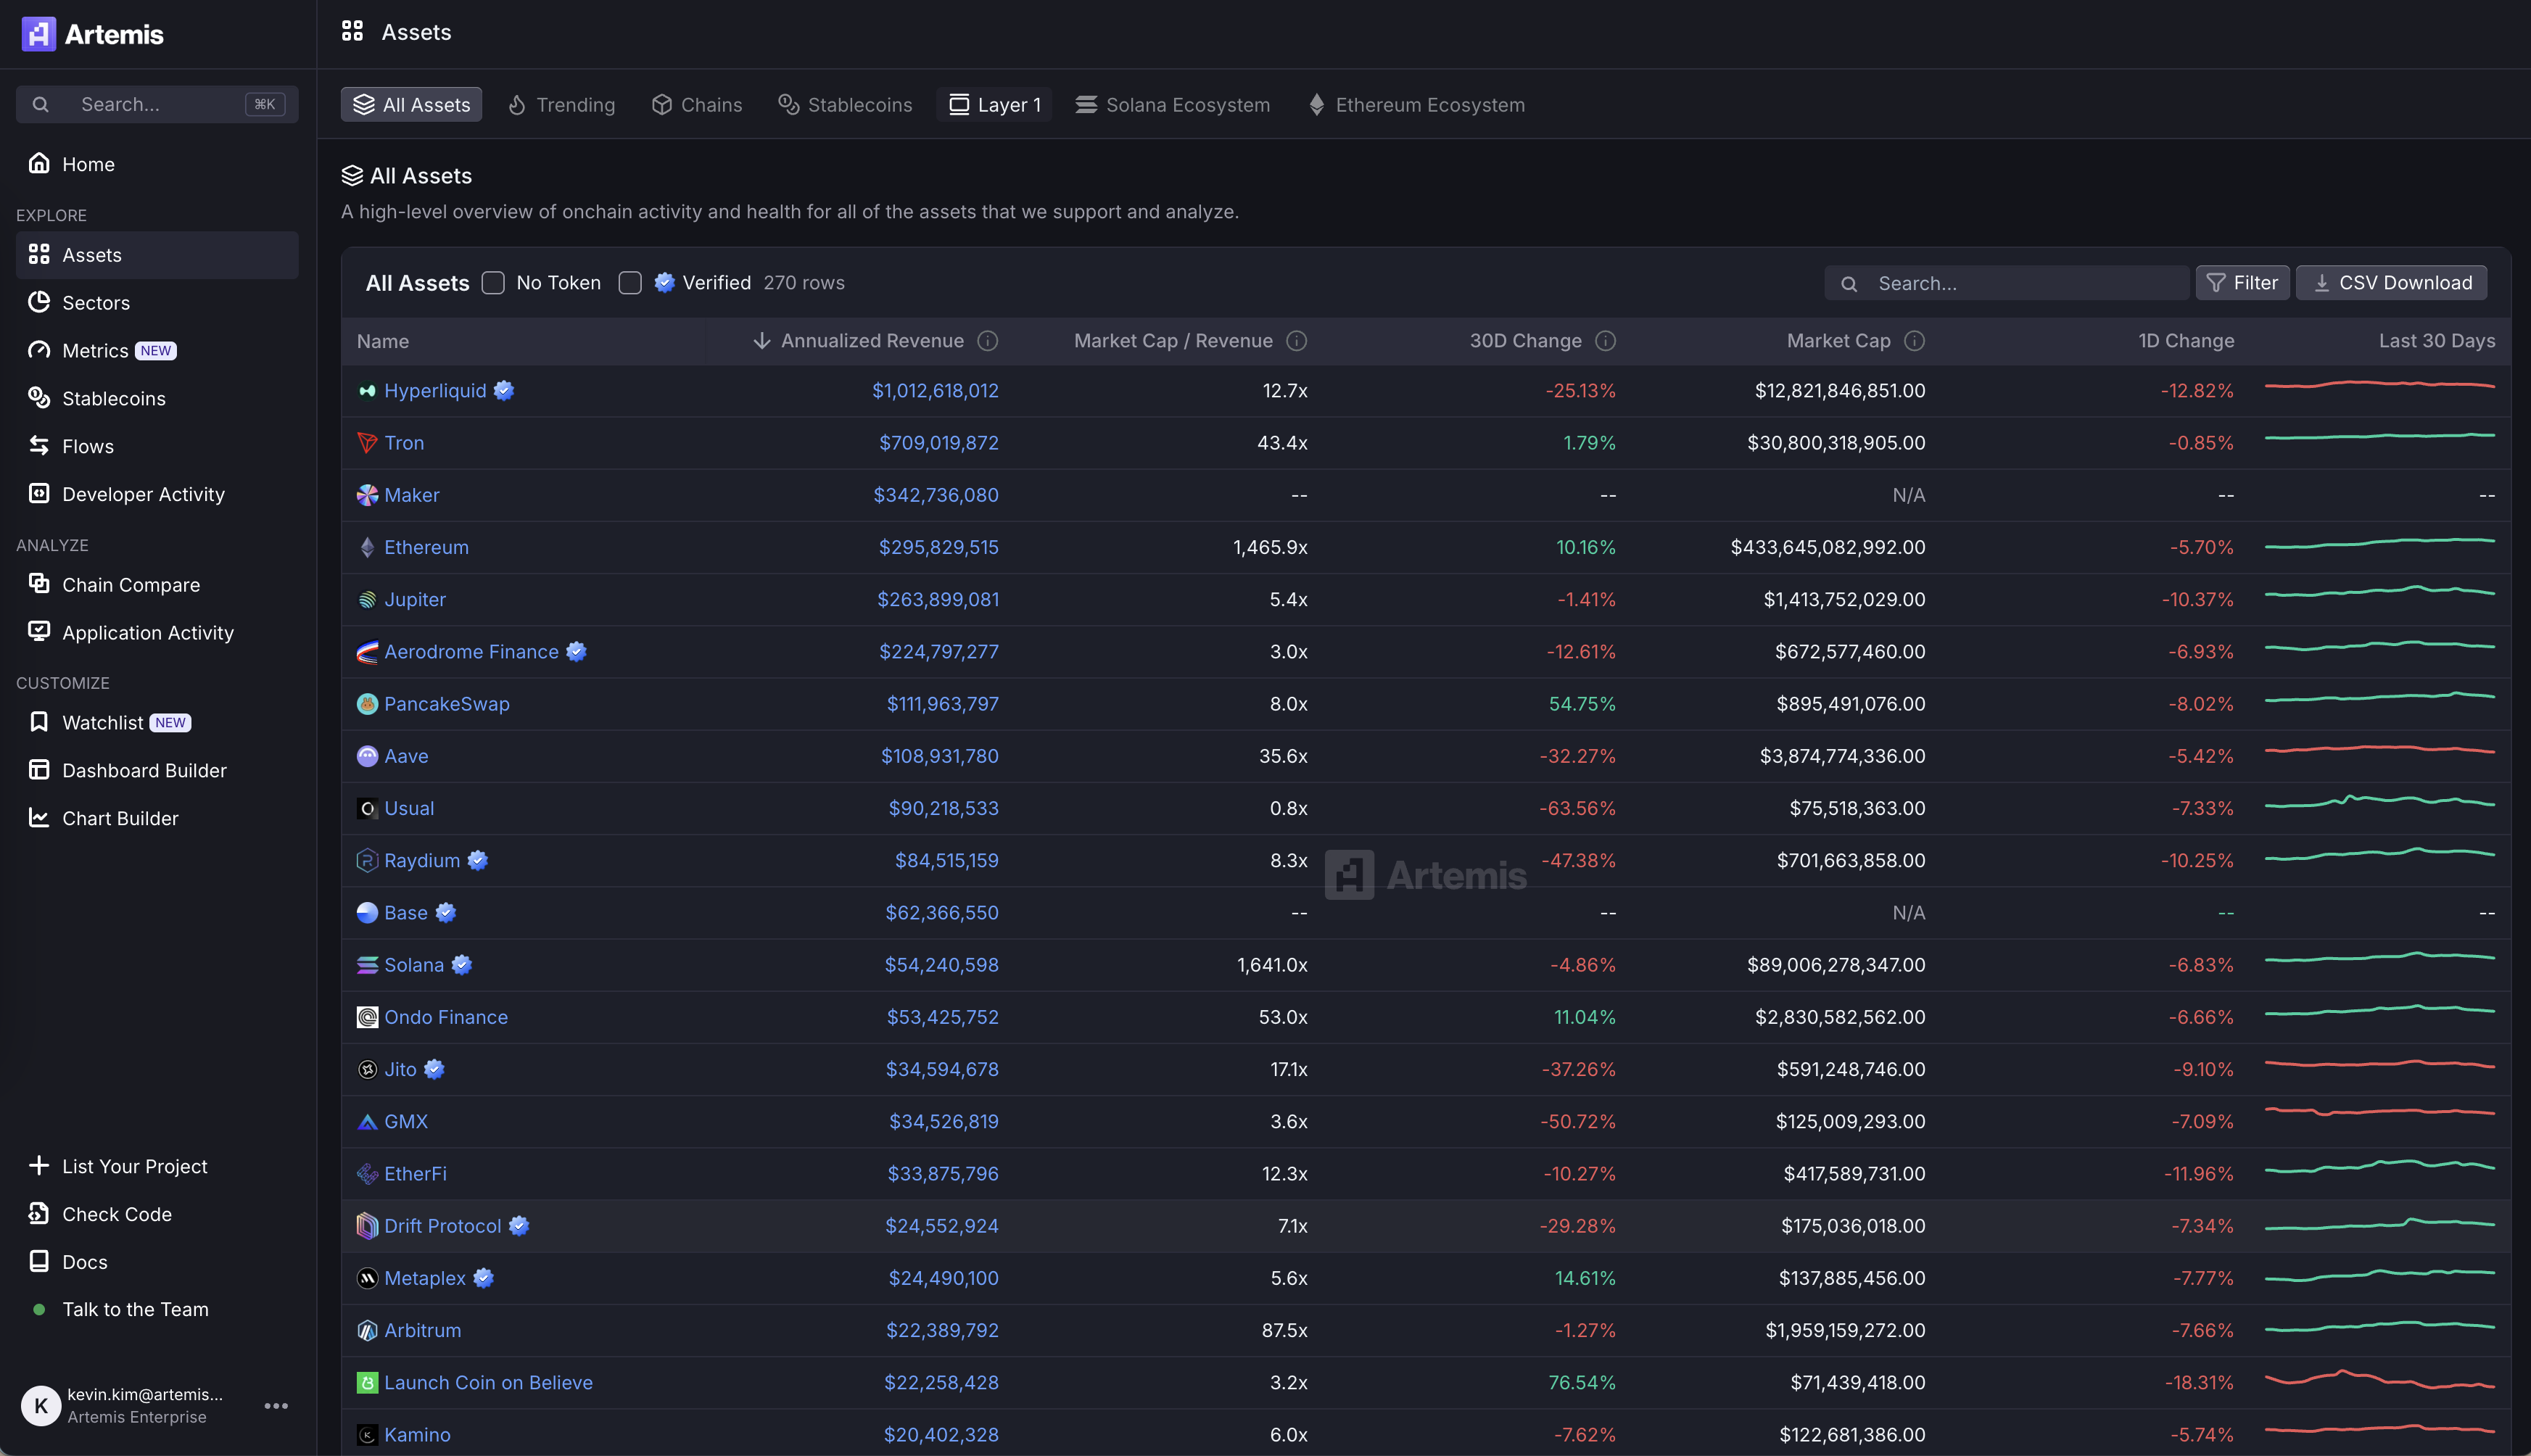
Task: Click the Solana logo icon
Action: pyautogui.click(x=367, y=965)
